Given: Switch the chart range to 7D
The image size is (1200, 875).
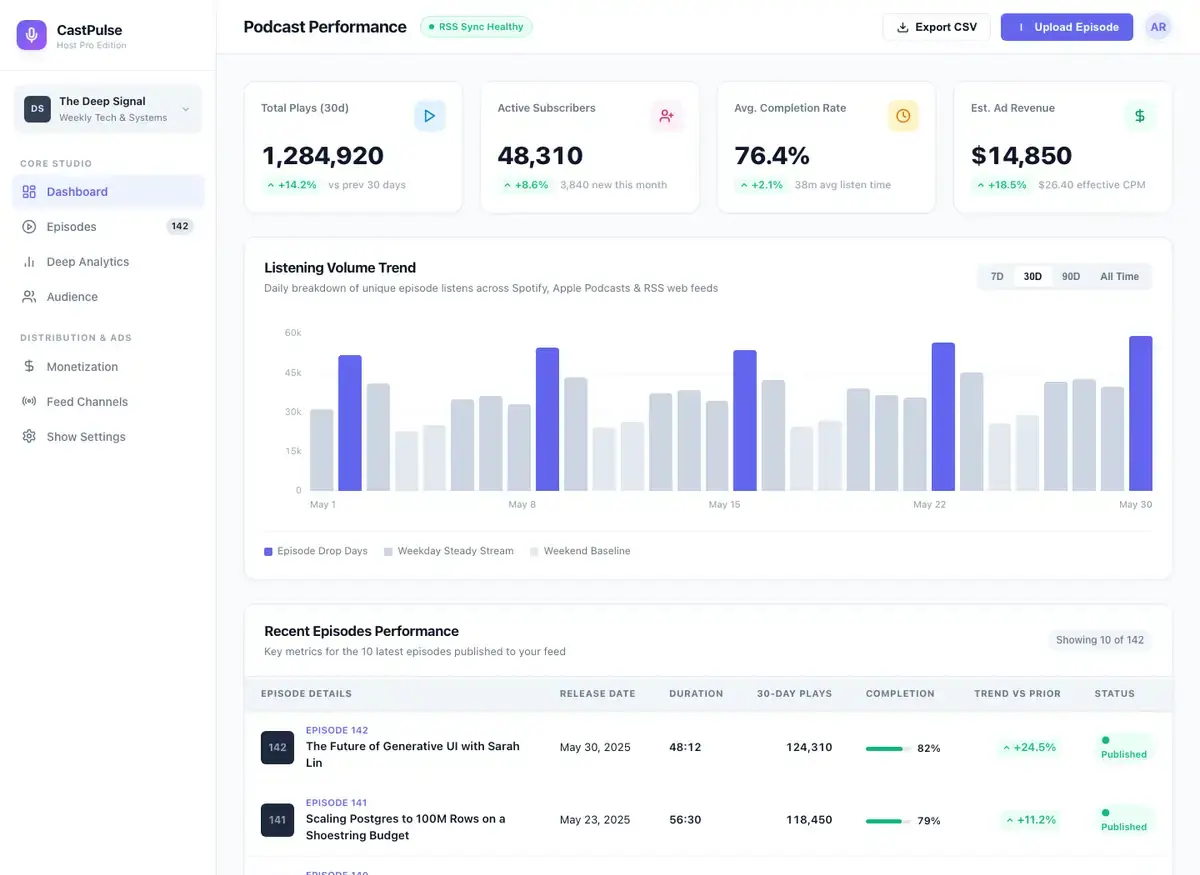Looking at the screenshot, I should coord(997,277).
